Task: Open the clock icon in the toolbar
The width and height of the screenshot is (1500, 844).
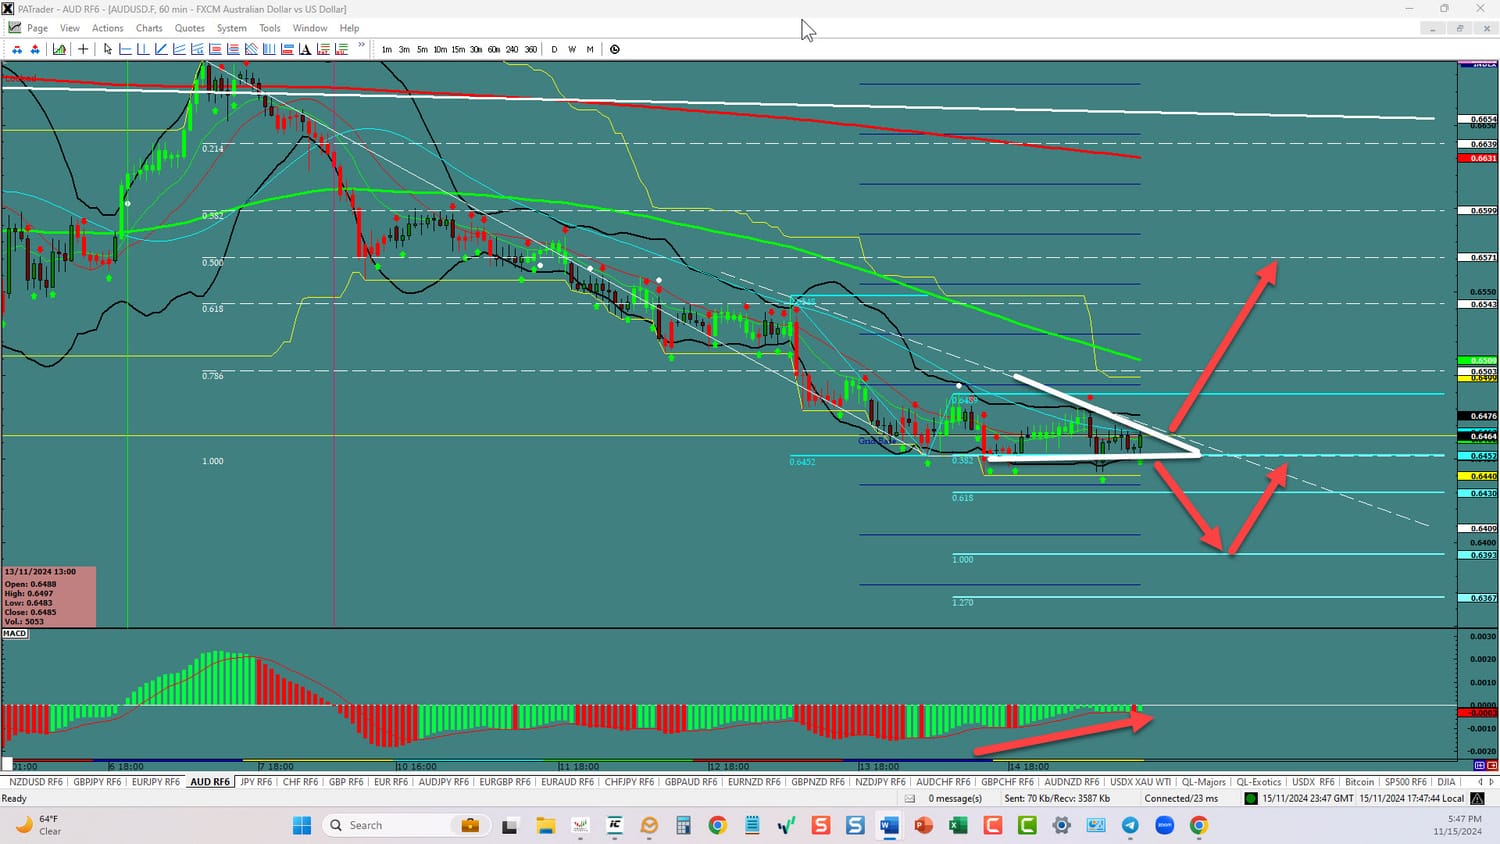Action: [x=615, y=49]
